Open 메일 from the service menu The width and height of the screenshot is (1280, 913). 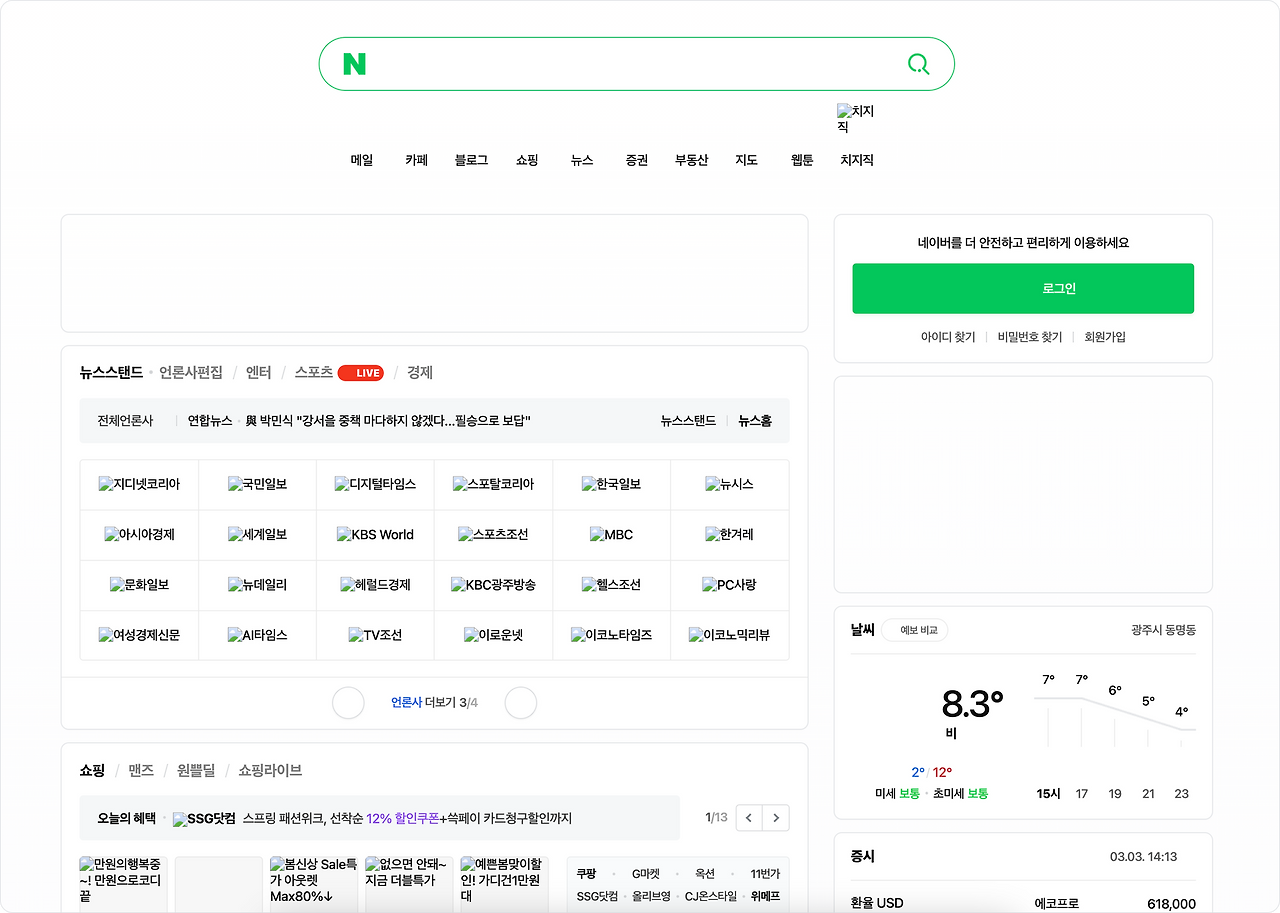362,160
